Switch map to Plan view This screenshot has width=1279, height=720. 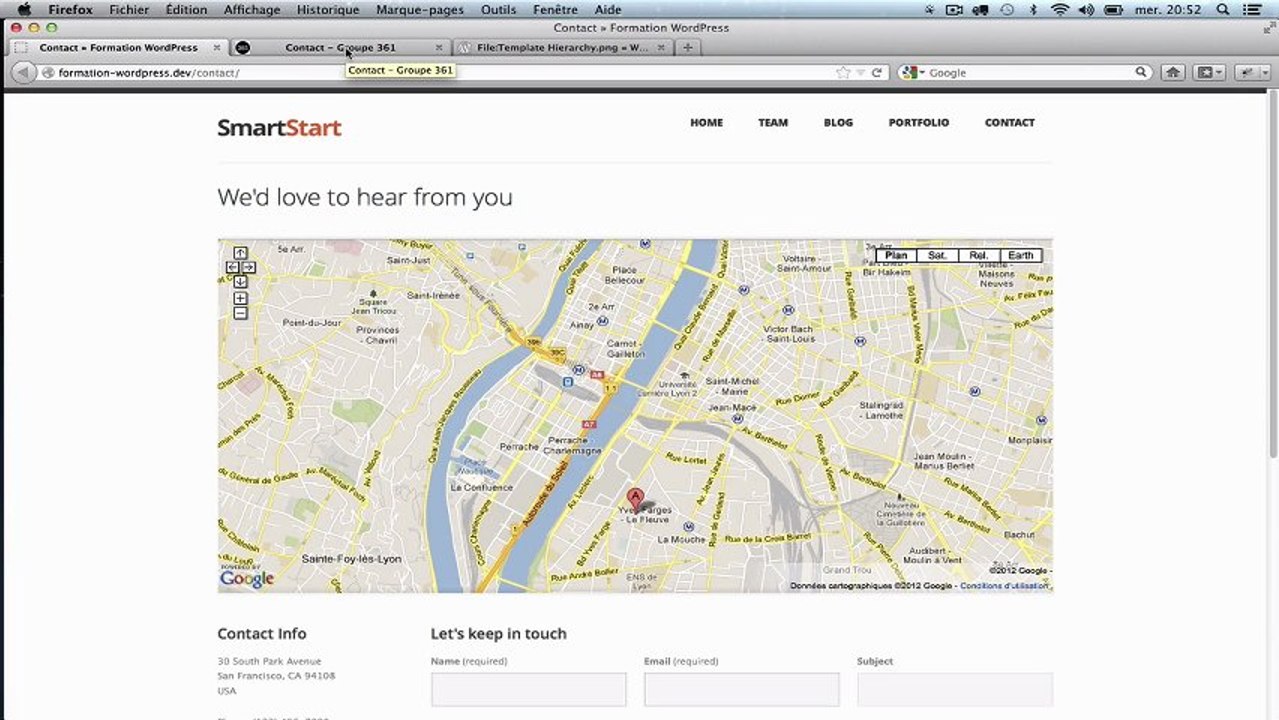[x=896, y=255]
